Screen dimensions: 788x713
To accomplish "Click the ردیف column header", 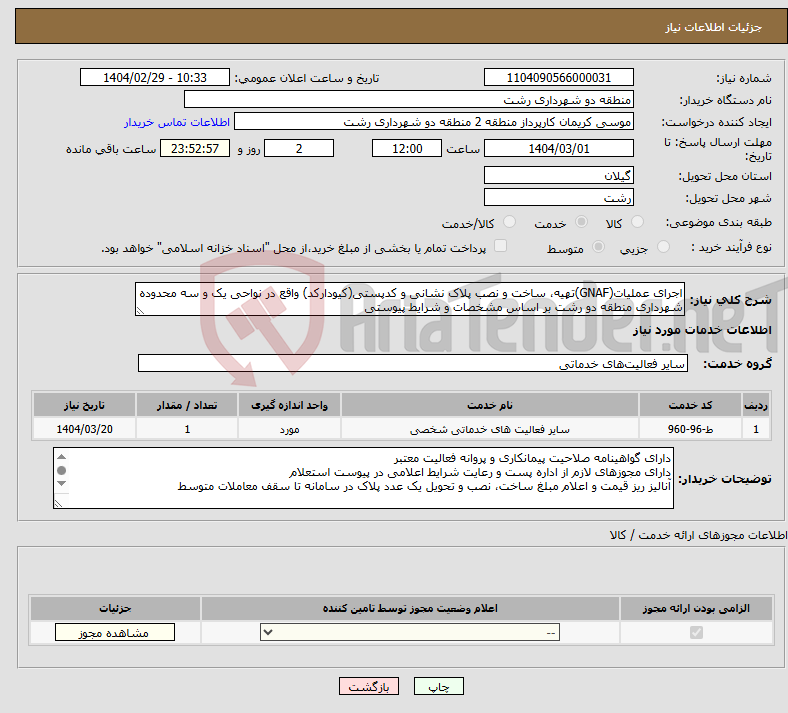I will point(756,405).
